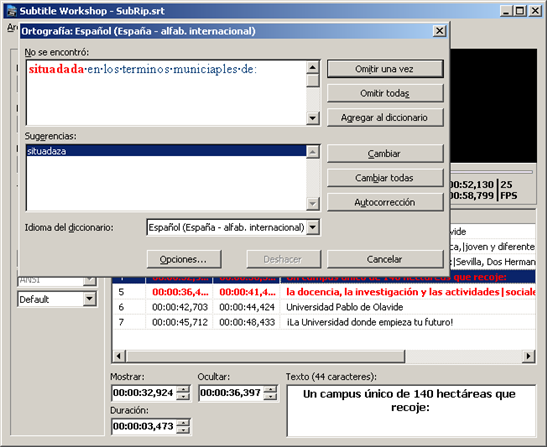547x447 pixels.
Task: Open spelling Opciones... dialog
Action: [184, 259]
